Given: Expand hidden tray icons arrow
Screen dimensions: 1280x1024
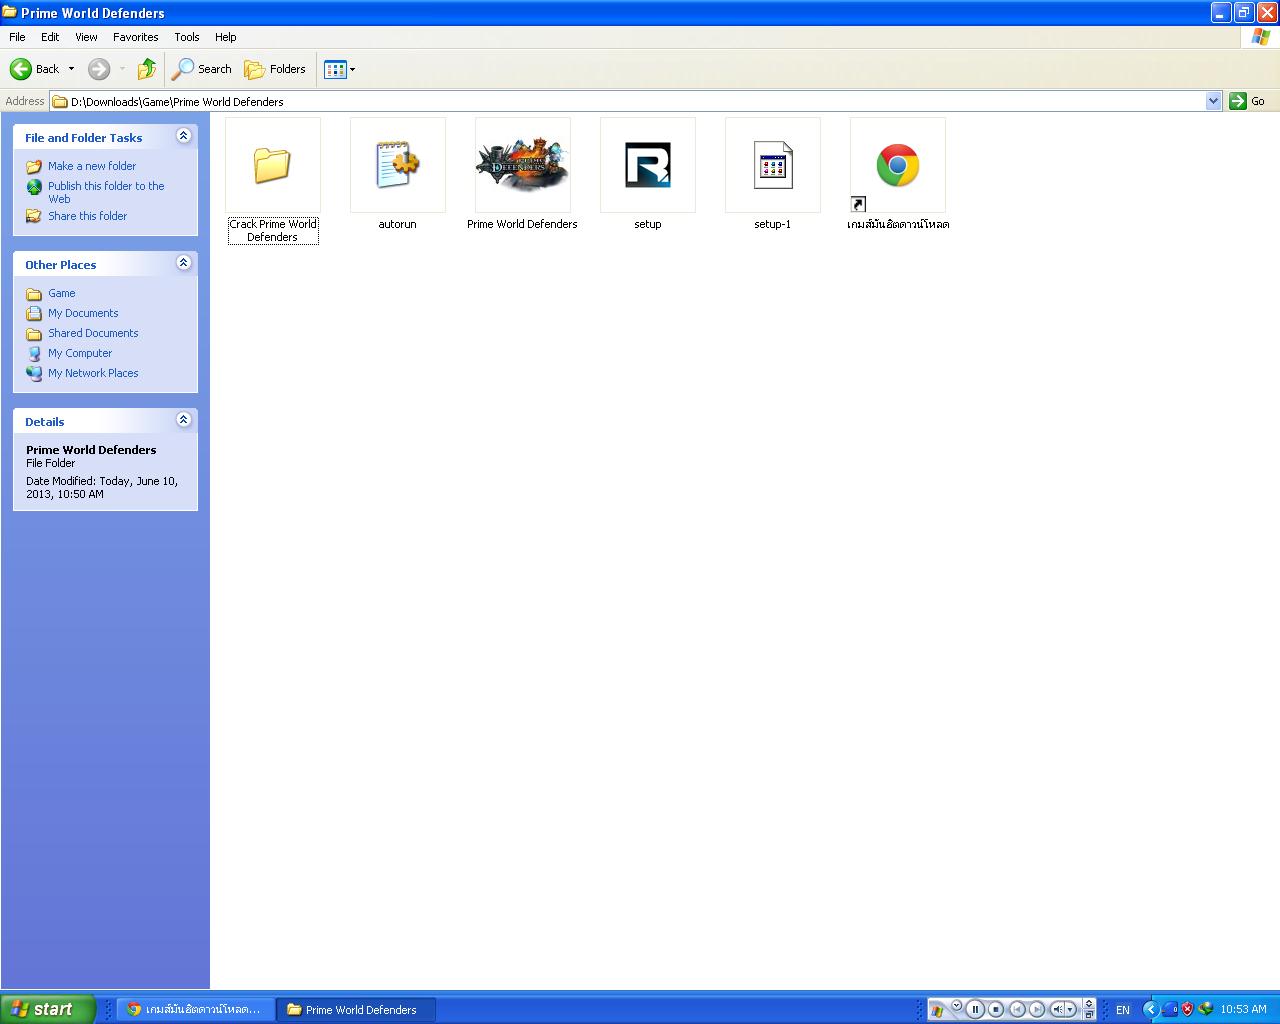Looking at the screenshot, I should [x=1151, y=1009].
